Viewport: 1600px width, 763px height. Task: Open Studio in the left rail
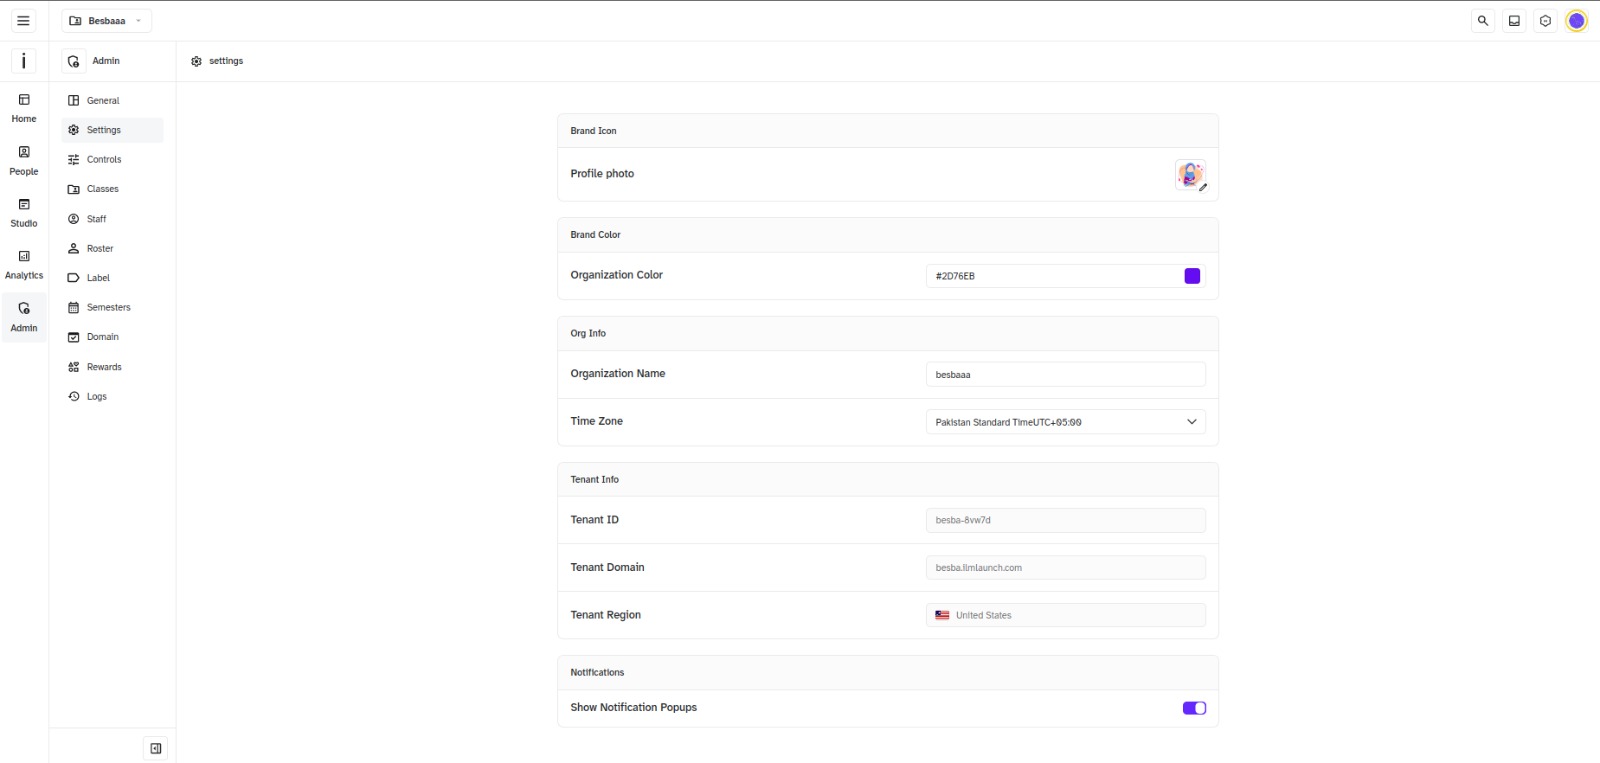click(x=24, y=213)
